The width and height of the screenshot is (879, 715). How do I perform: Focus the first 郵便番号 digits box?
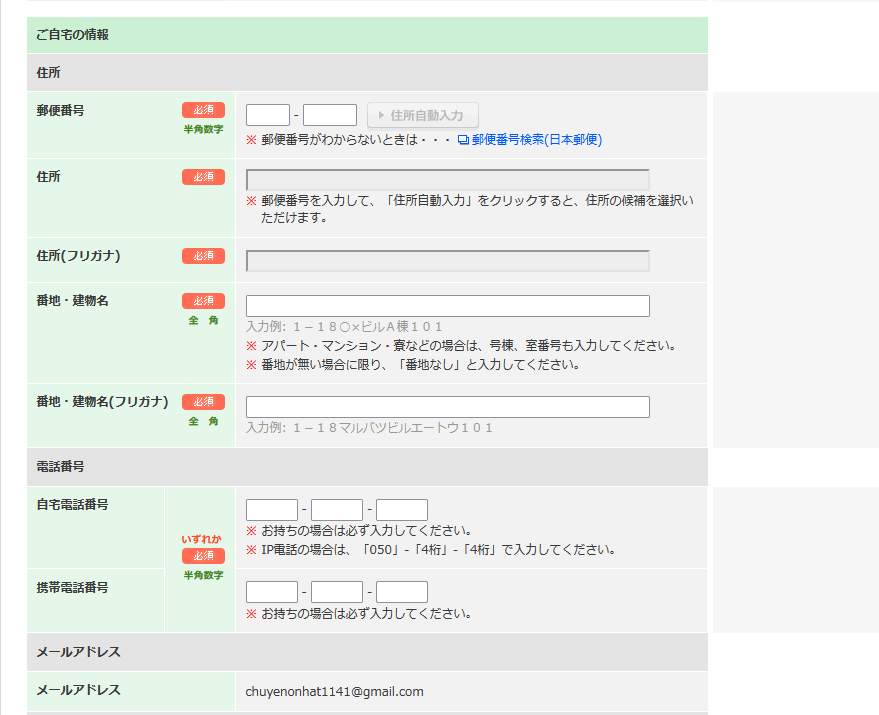(x=267, y=115)
